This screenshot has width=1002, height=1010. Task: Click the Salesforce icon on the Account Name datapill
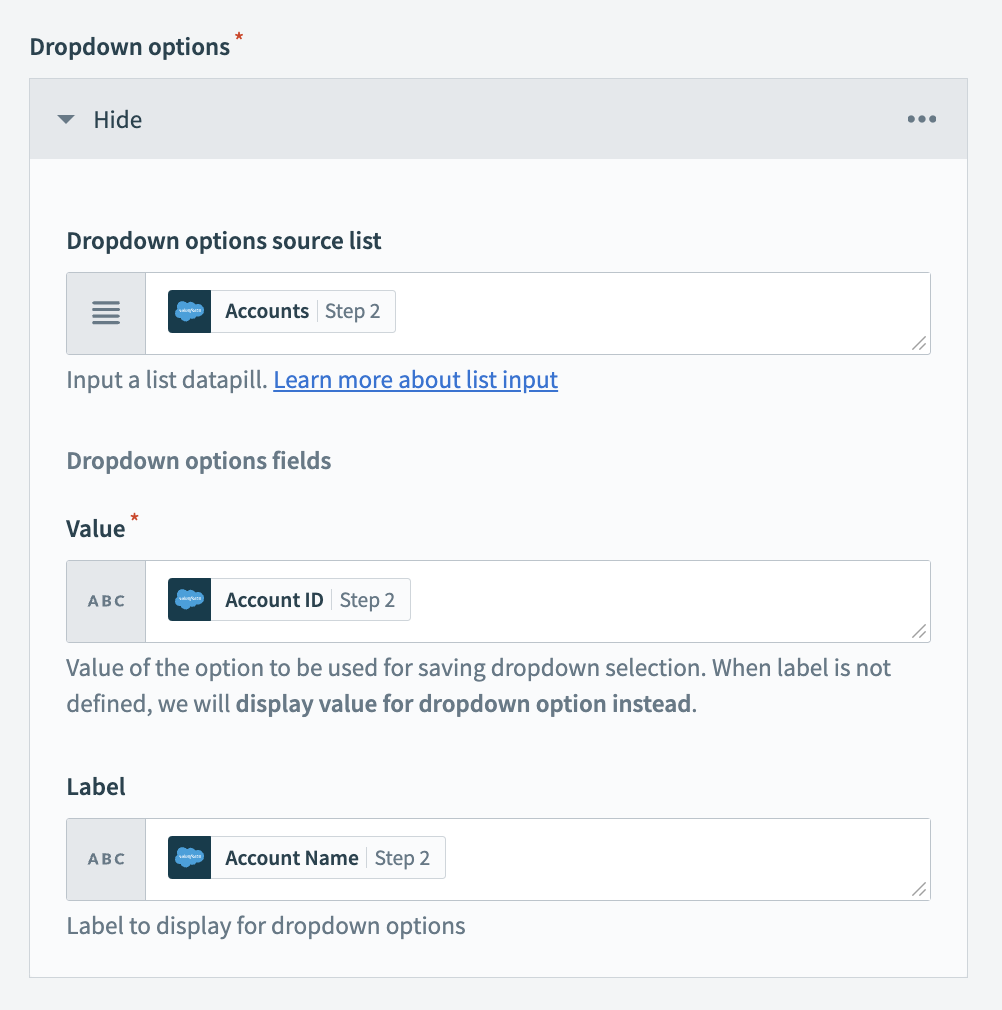tap(189, 857)
